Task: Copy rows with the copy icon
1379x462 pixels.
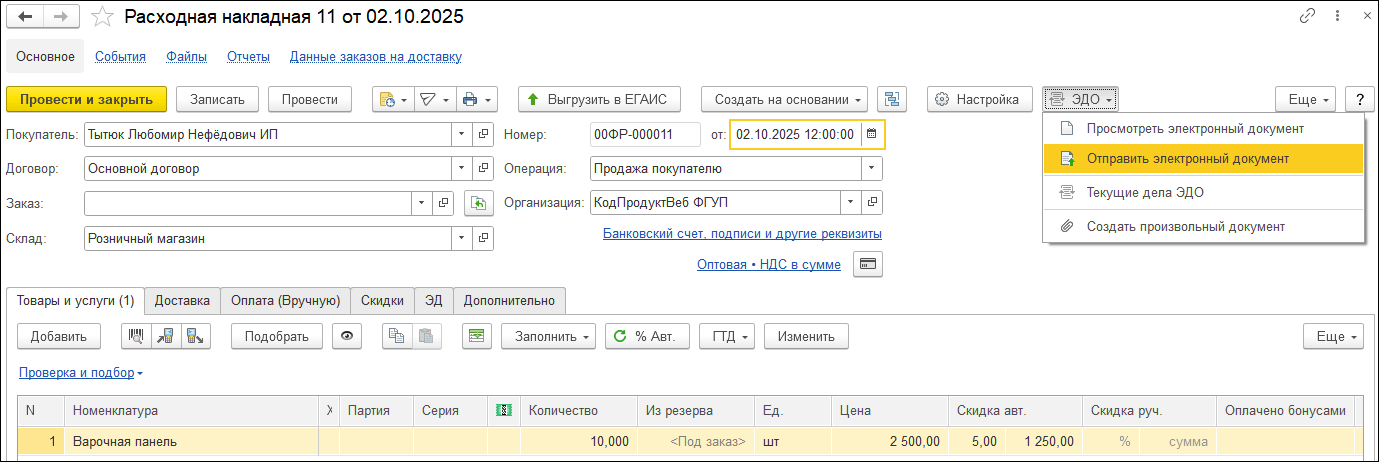Action: [398, 337]
